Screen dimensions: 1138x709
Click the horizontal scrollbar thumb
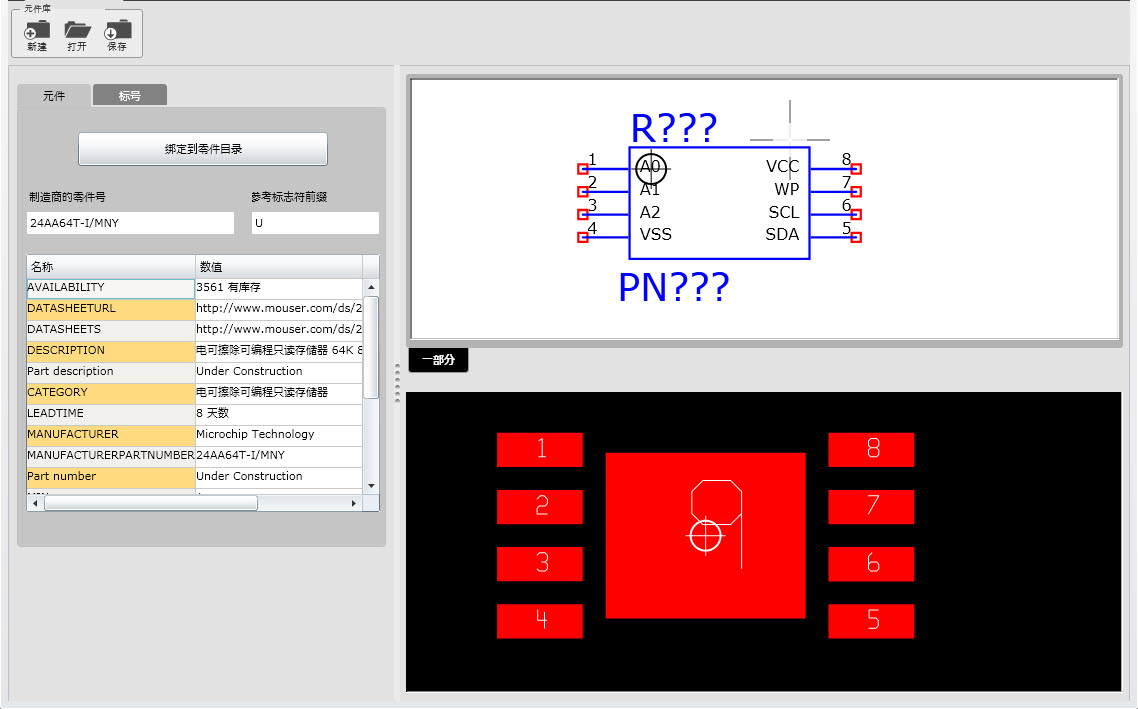pos(151,503)
